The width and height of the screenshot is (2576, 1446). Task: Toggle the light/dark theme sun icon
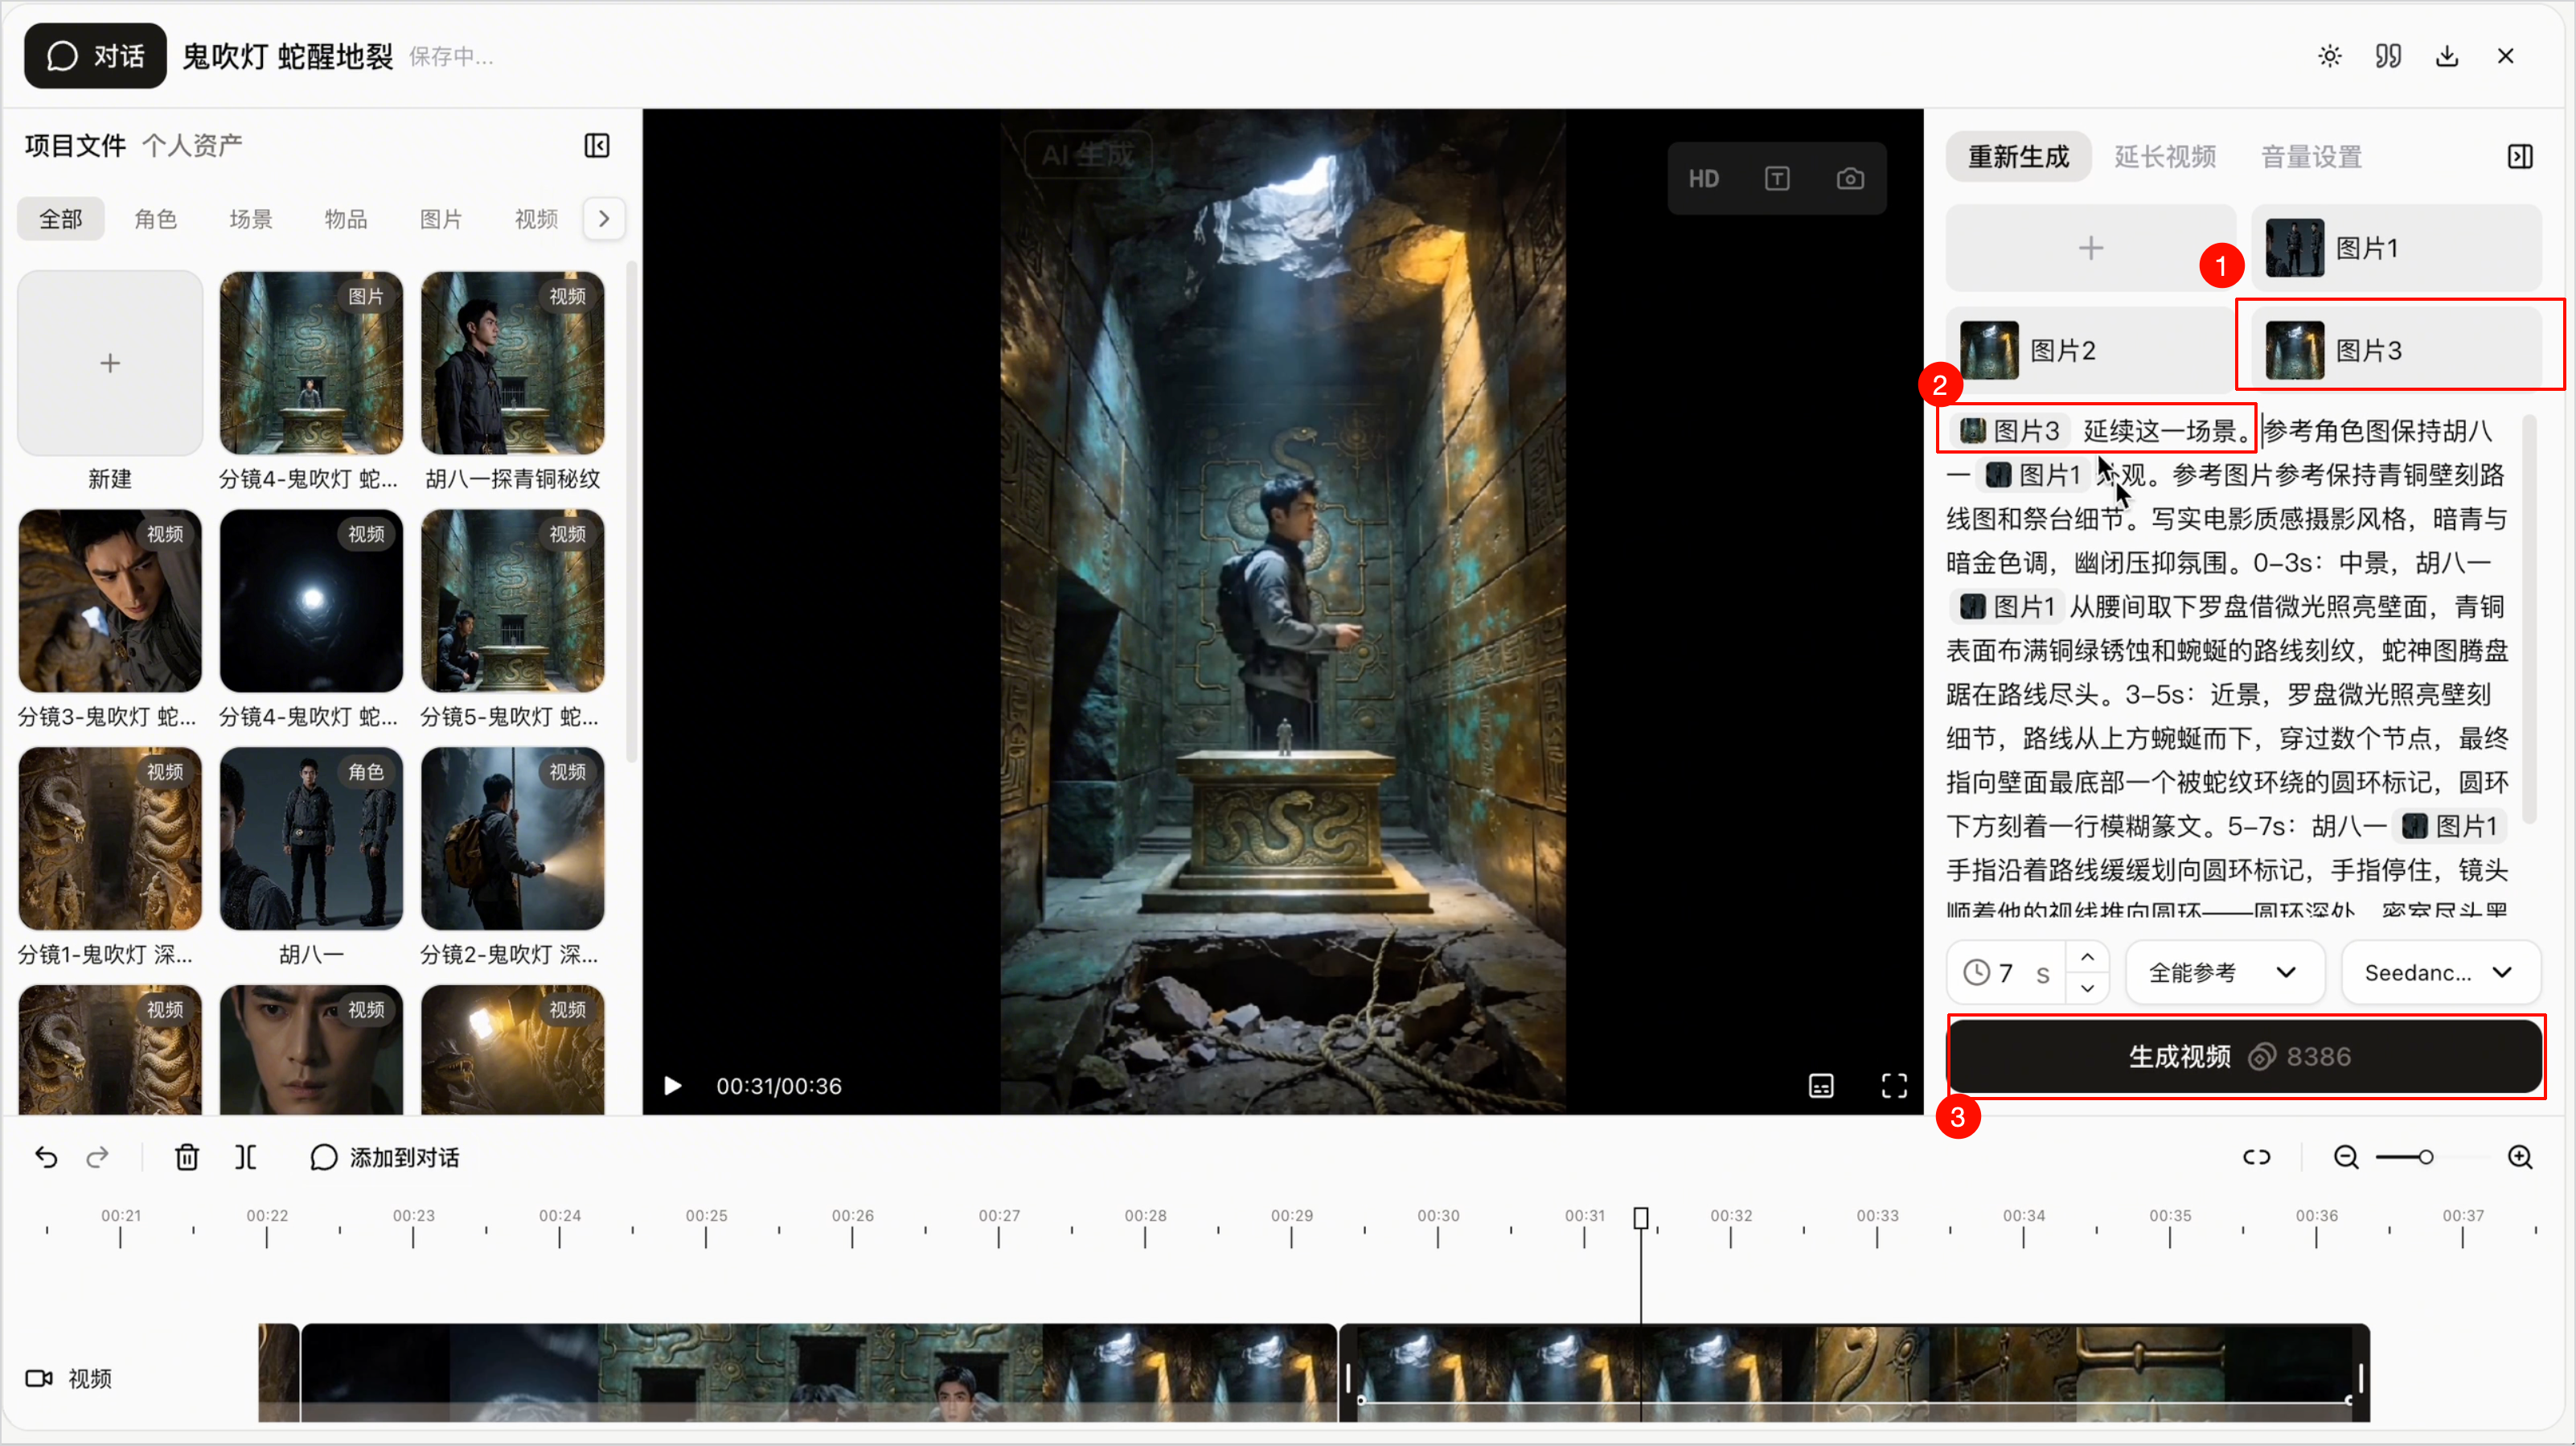coord(2330,56)
